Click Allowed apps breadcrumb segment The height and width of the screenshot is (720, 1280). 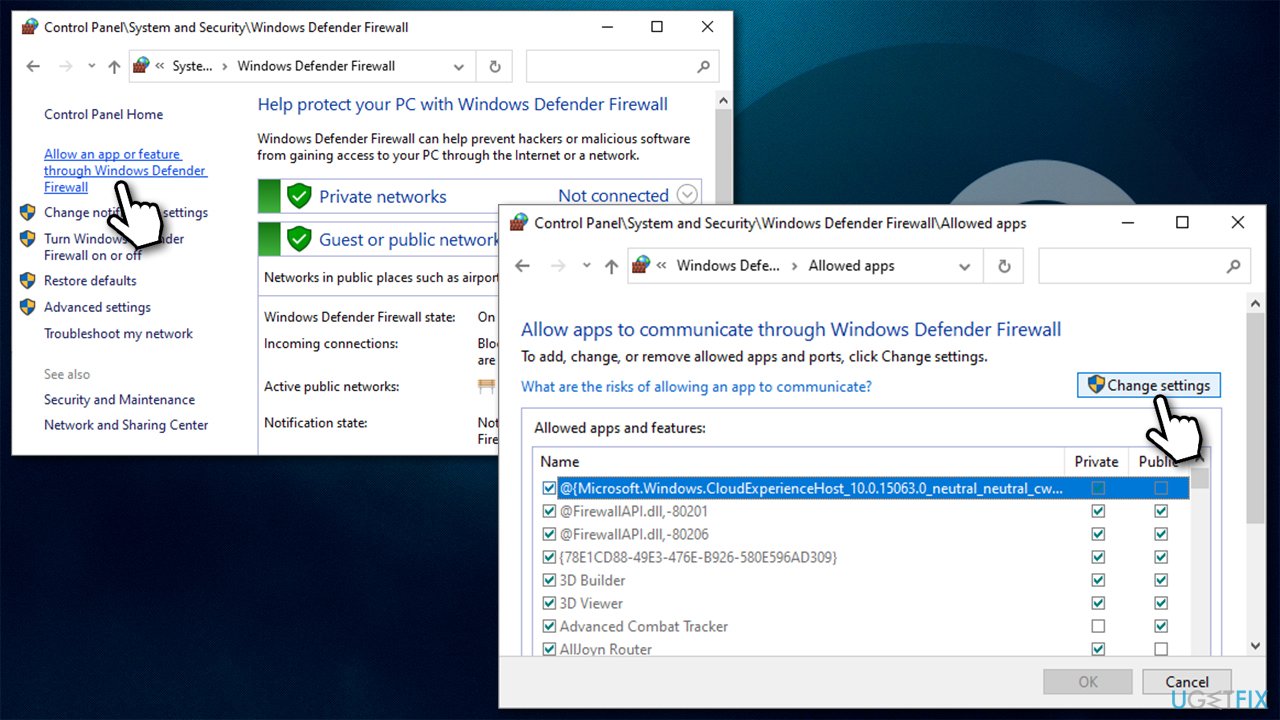851,266
